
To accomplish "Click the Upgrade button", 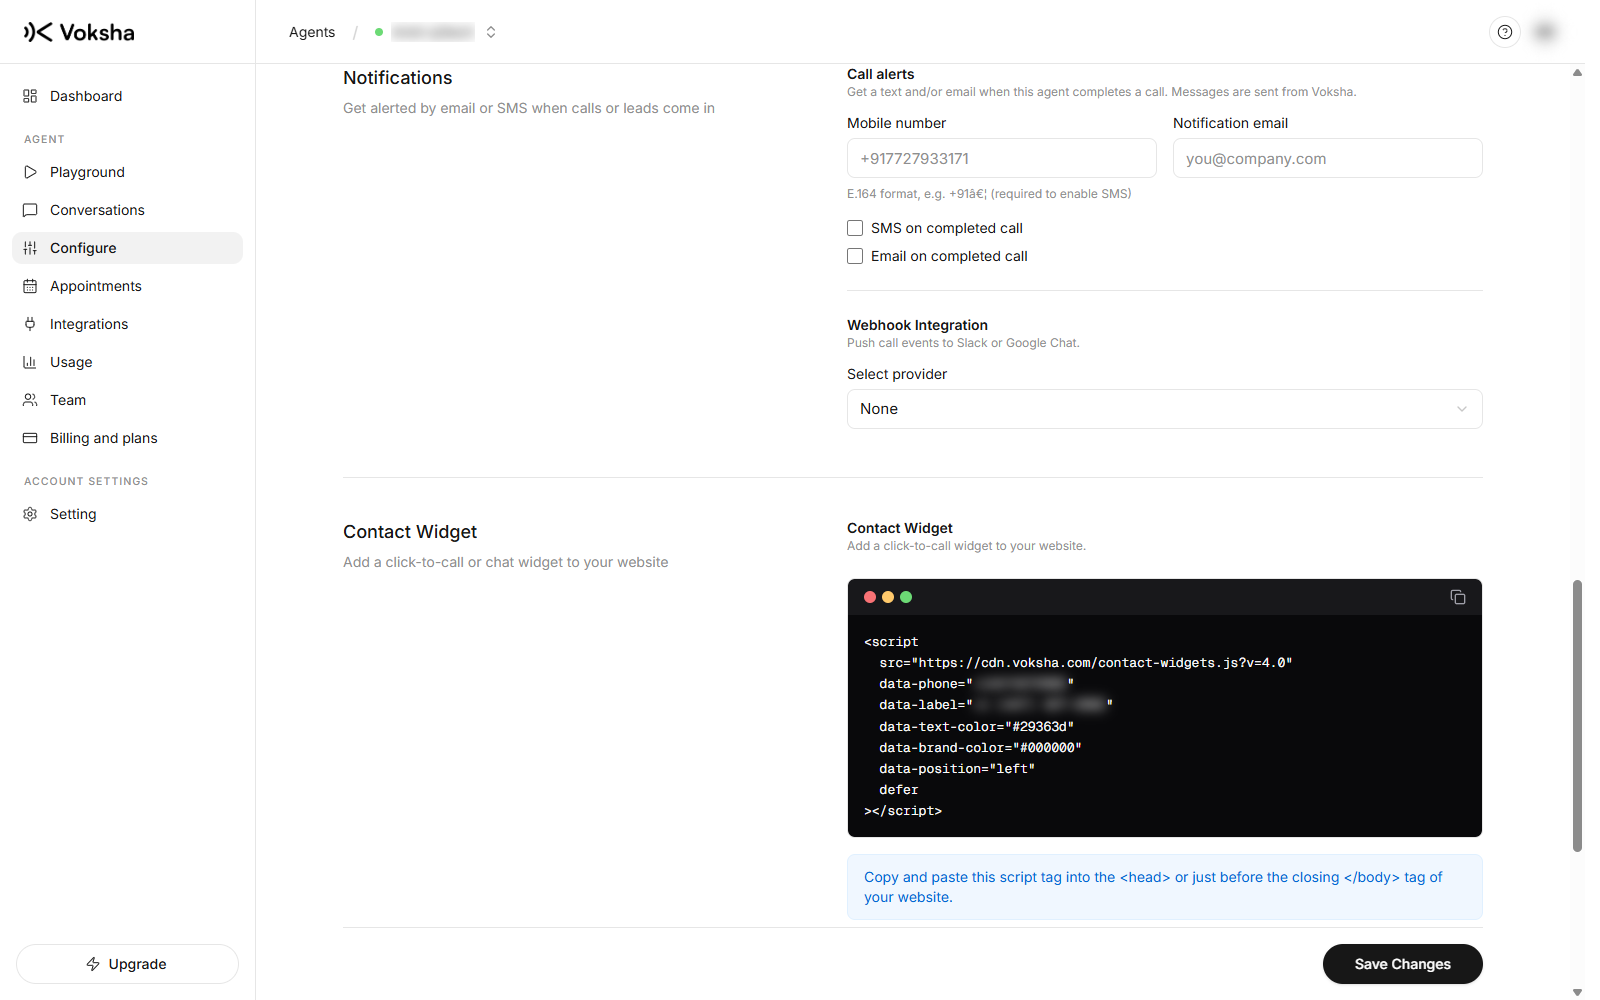I will point(127,964).
